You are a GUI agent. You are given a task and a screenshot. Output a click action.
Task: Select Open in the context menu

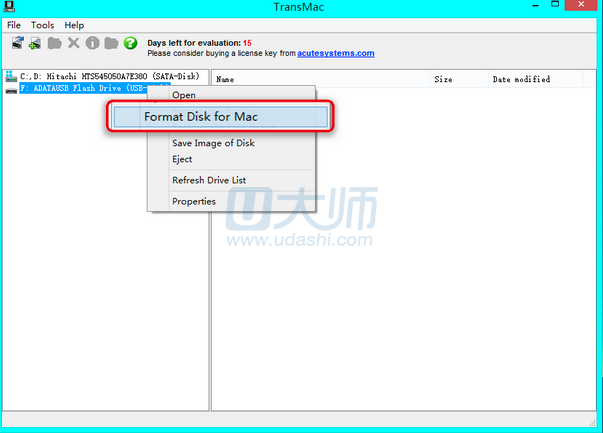[184, 95]
